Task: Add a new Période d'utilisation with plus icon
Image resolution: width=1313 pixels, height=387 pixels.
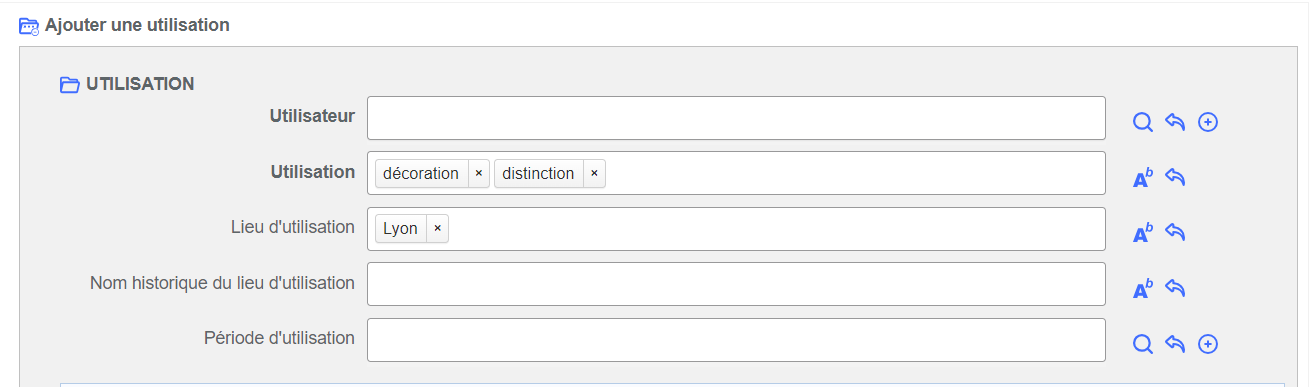Action: pos(1208,344)
